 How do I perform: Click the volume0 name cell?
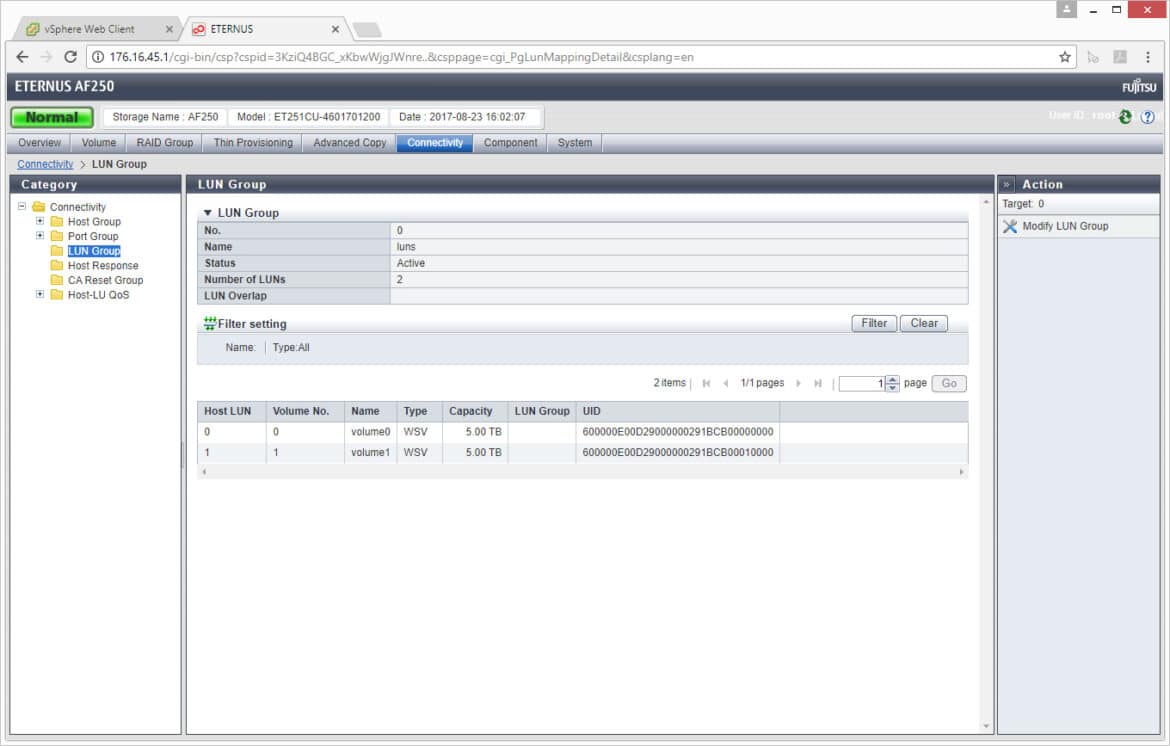[x=371, y=432]
